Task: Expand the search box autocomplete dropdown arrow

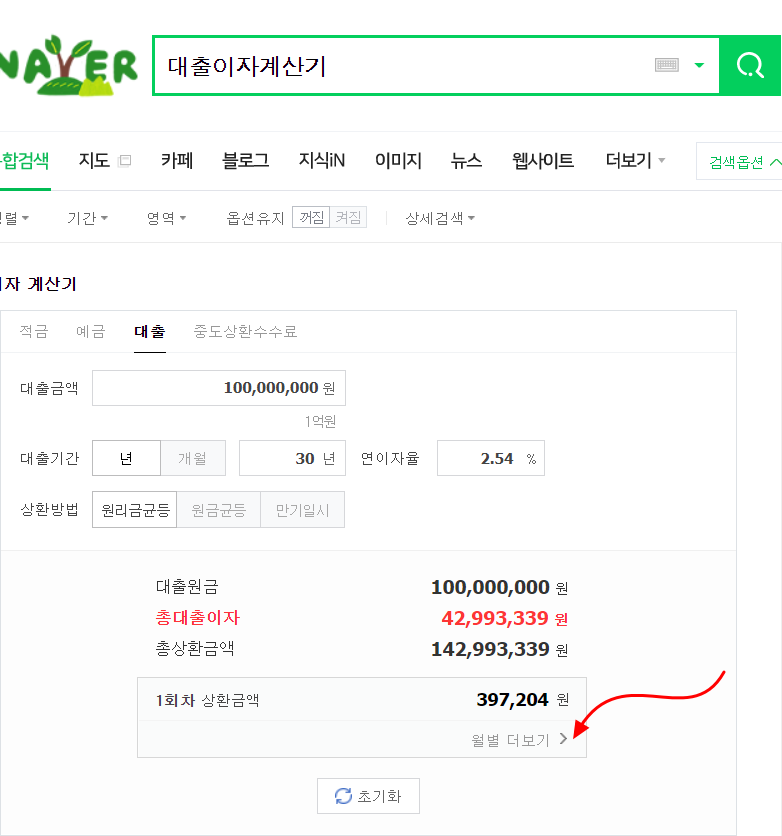Action: [699, 66]
